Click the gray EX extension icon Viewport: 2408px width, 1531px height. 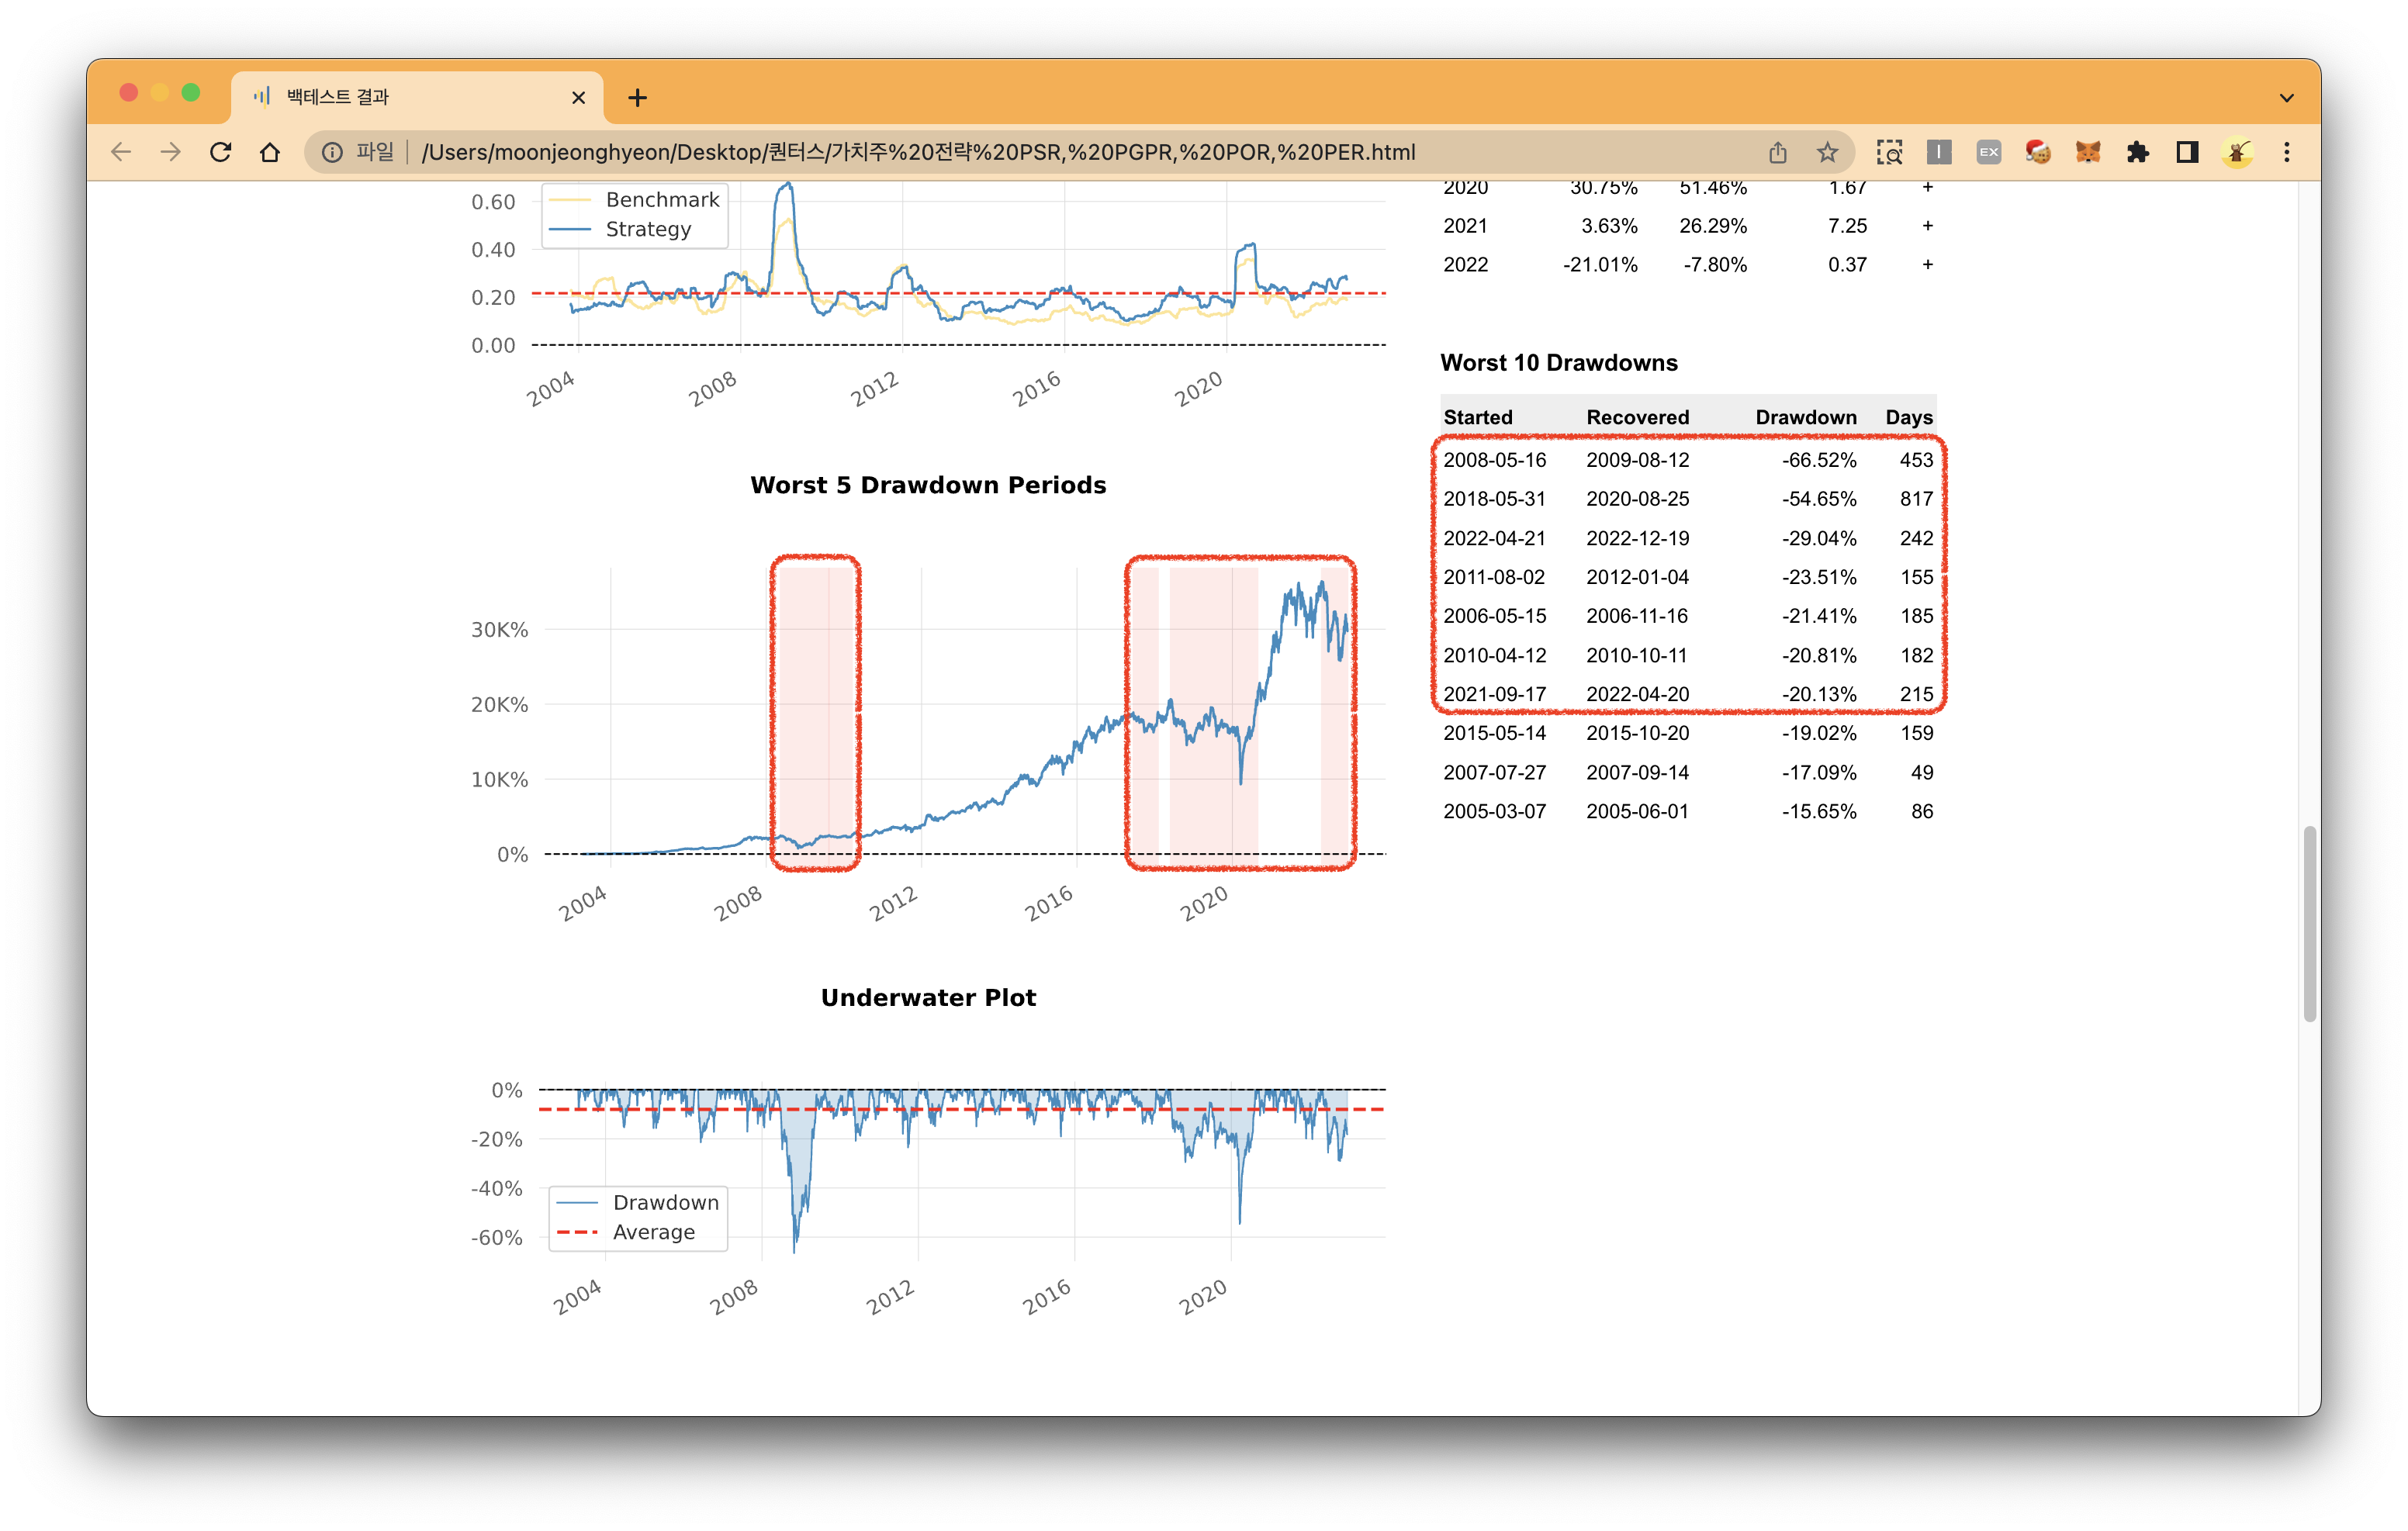click(x=1988, y=152)
